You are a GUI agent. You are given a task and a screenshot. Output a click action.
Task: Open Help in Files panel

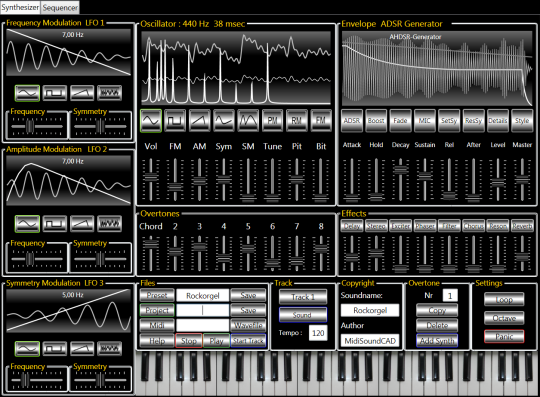point(157,341)
